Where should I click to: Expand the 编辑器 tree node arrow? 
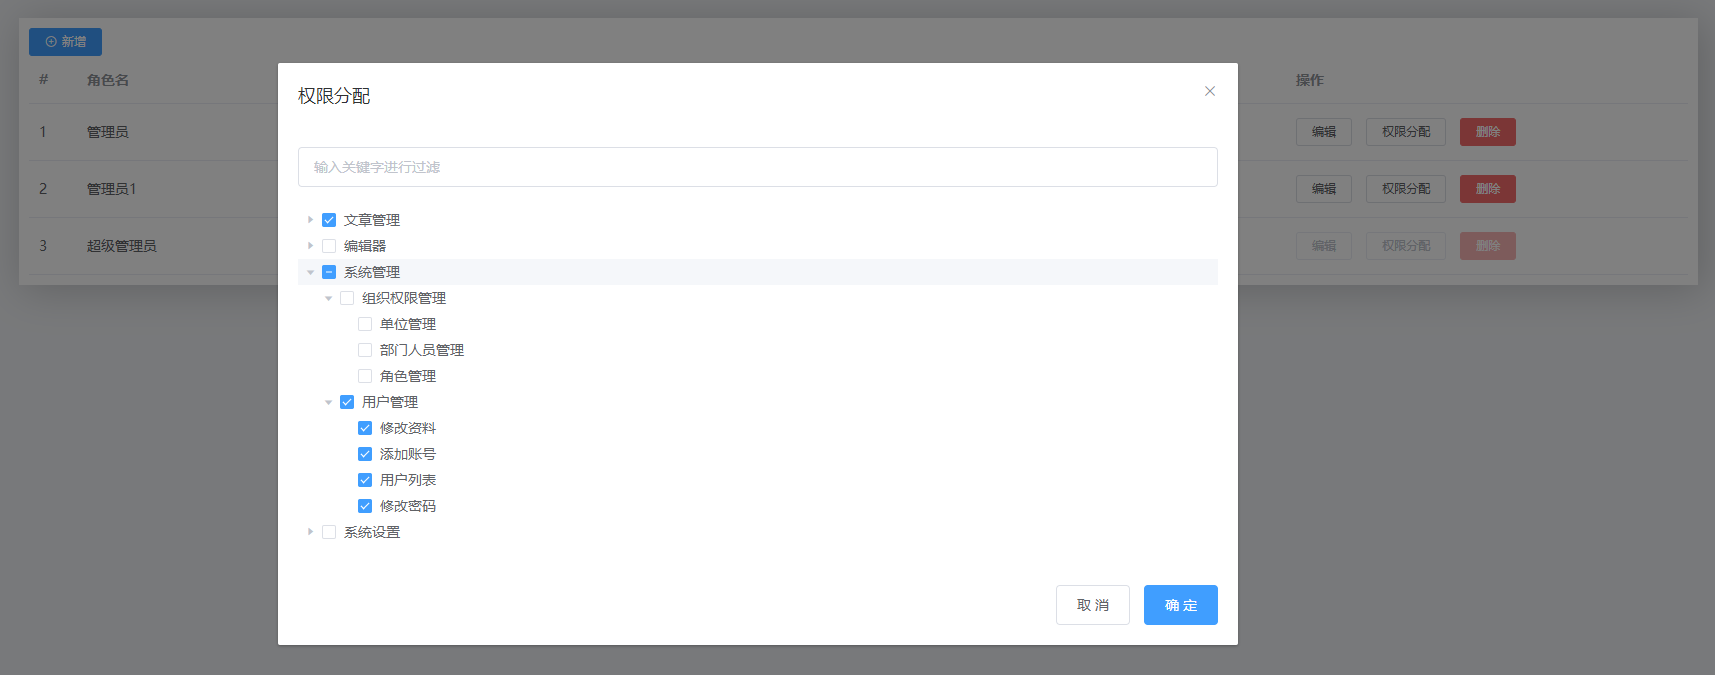[310, 246]
